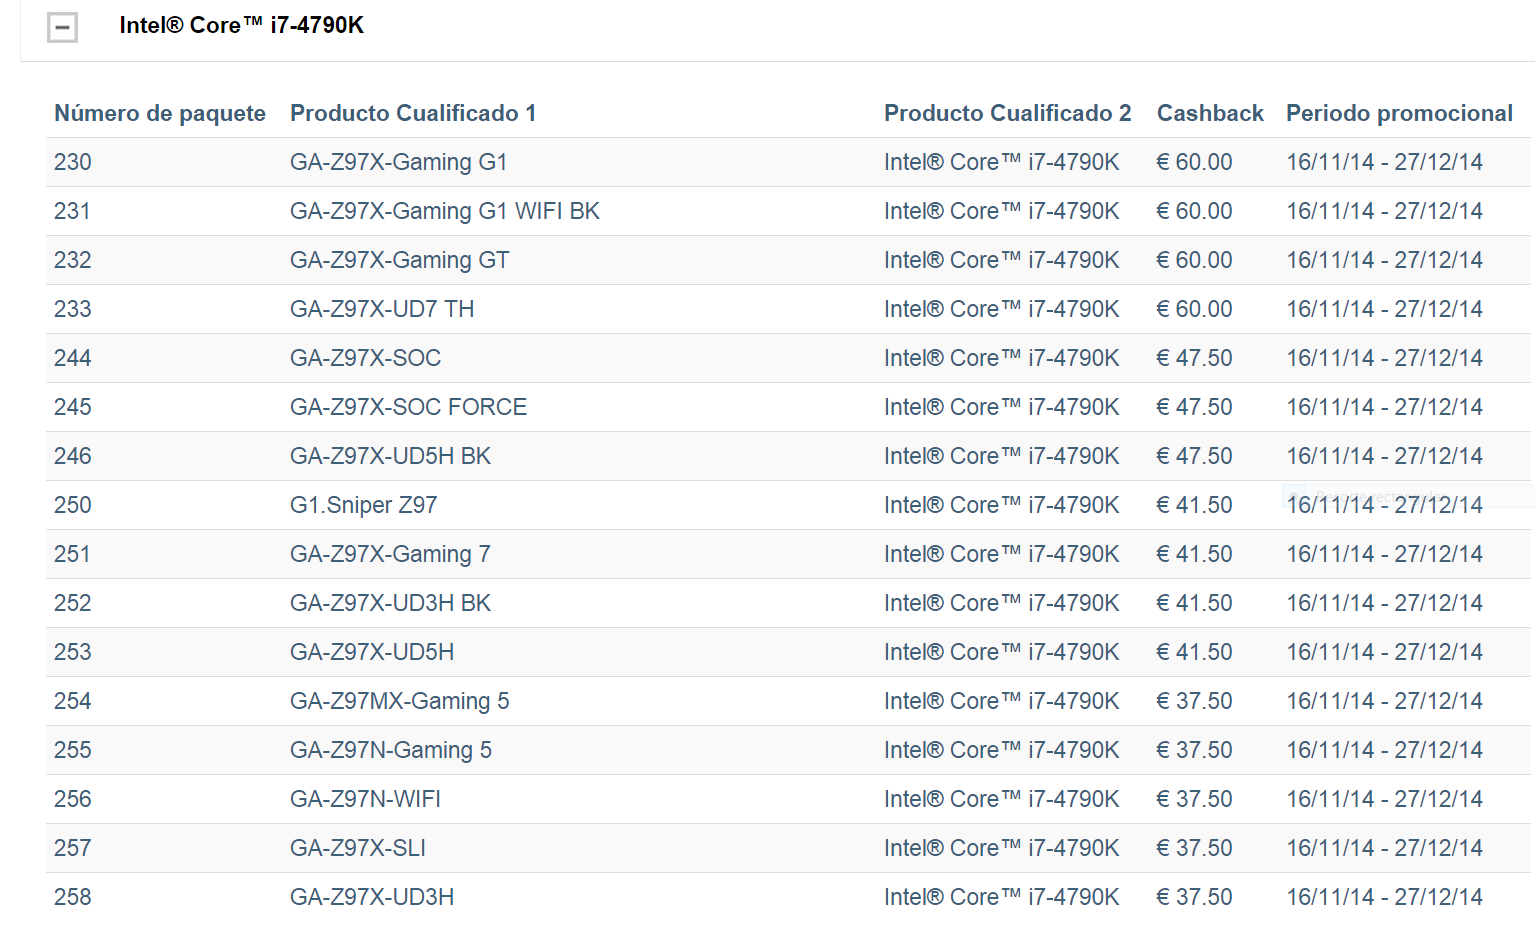Image resolution: width=1535 pixels, height=945 pixels.
Task: Select package number 244
Action: [x=73, y=358]
